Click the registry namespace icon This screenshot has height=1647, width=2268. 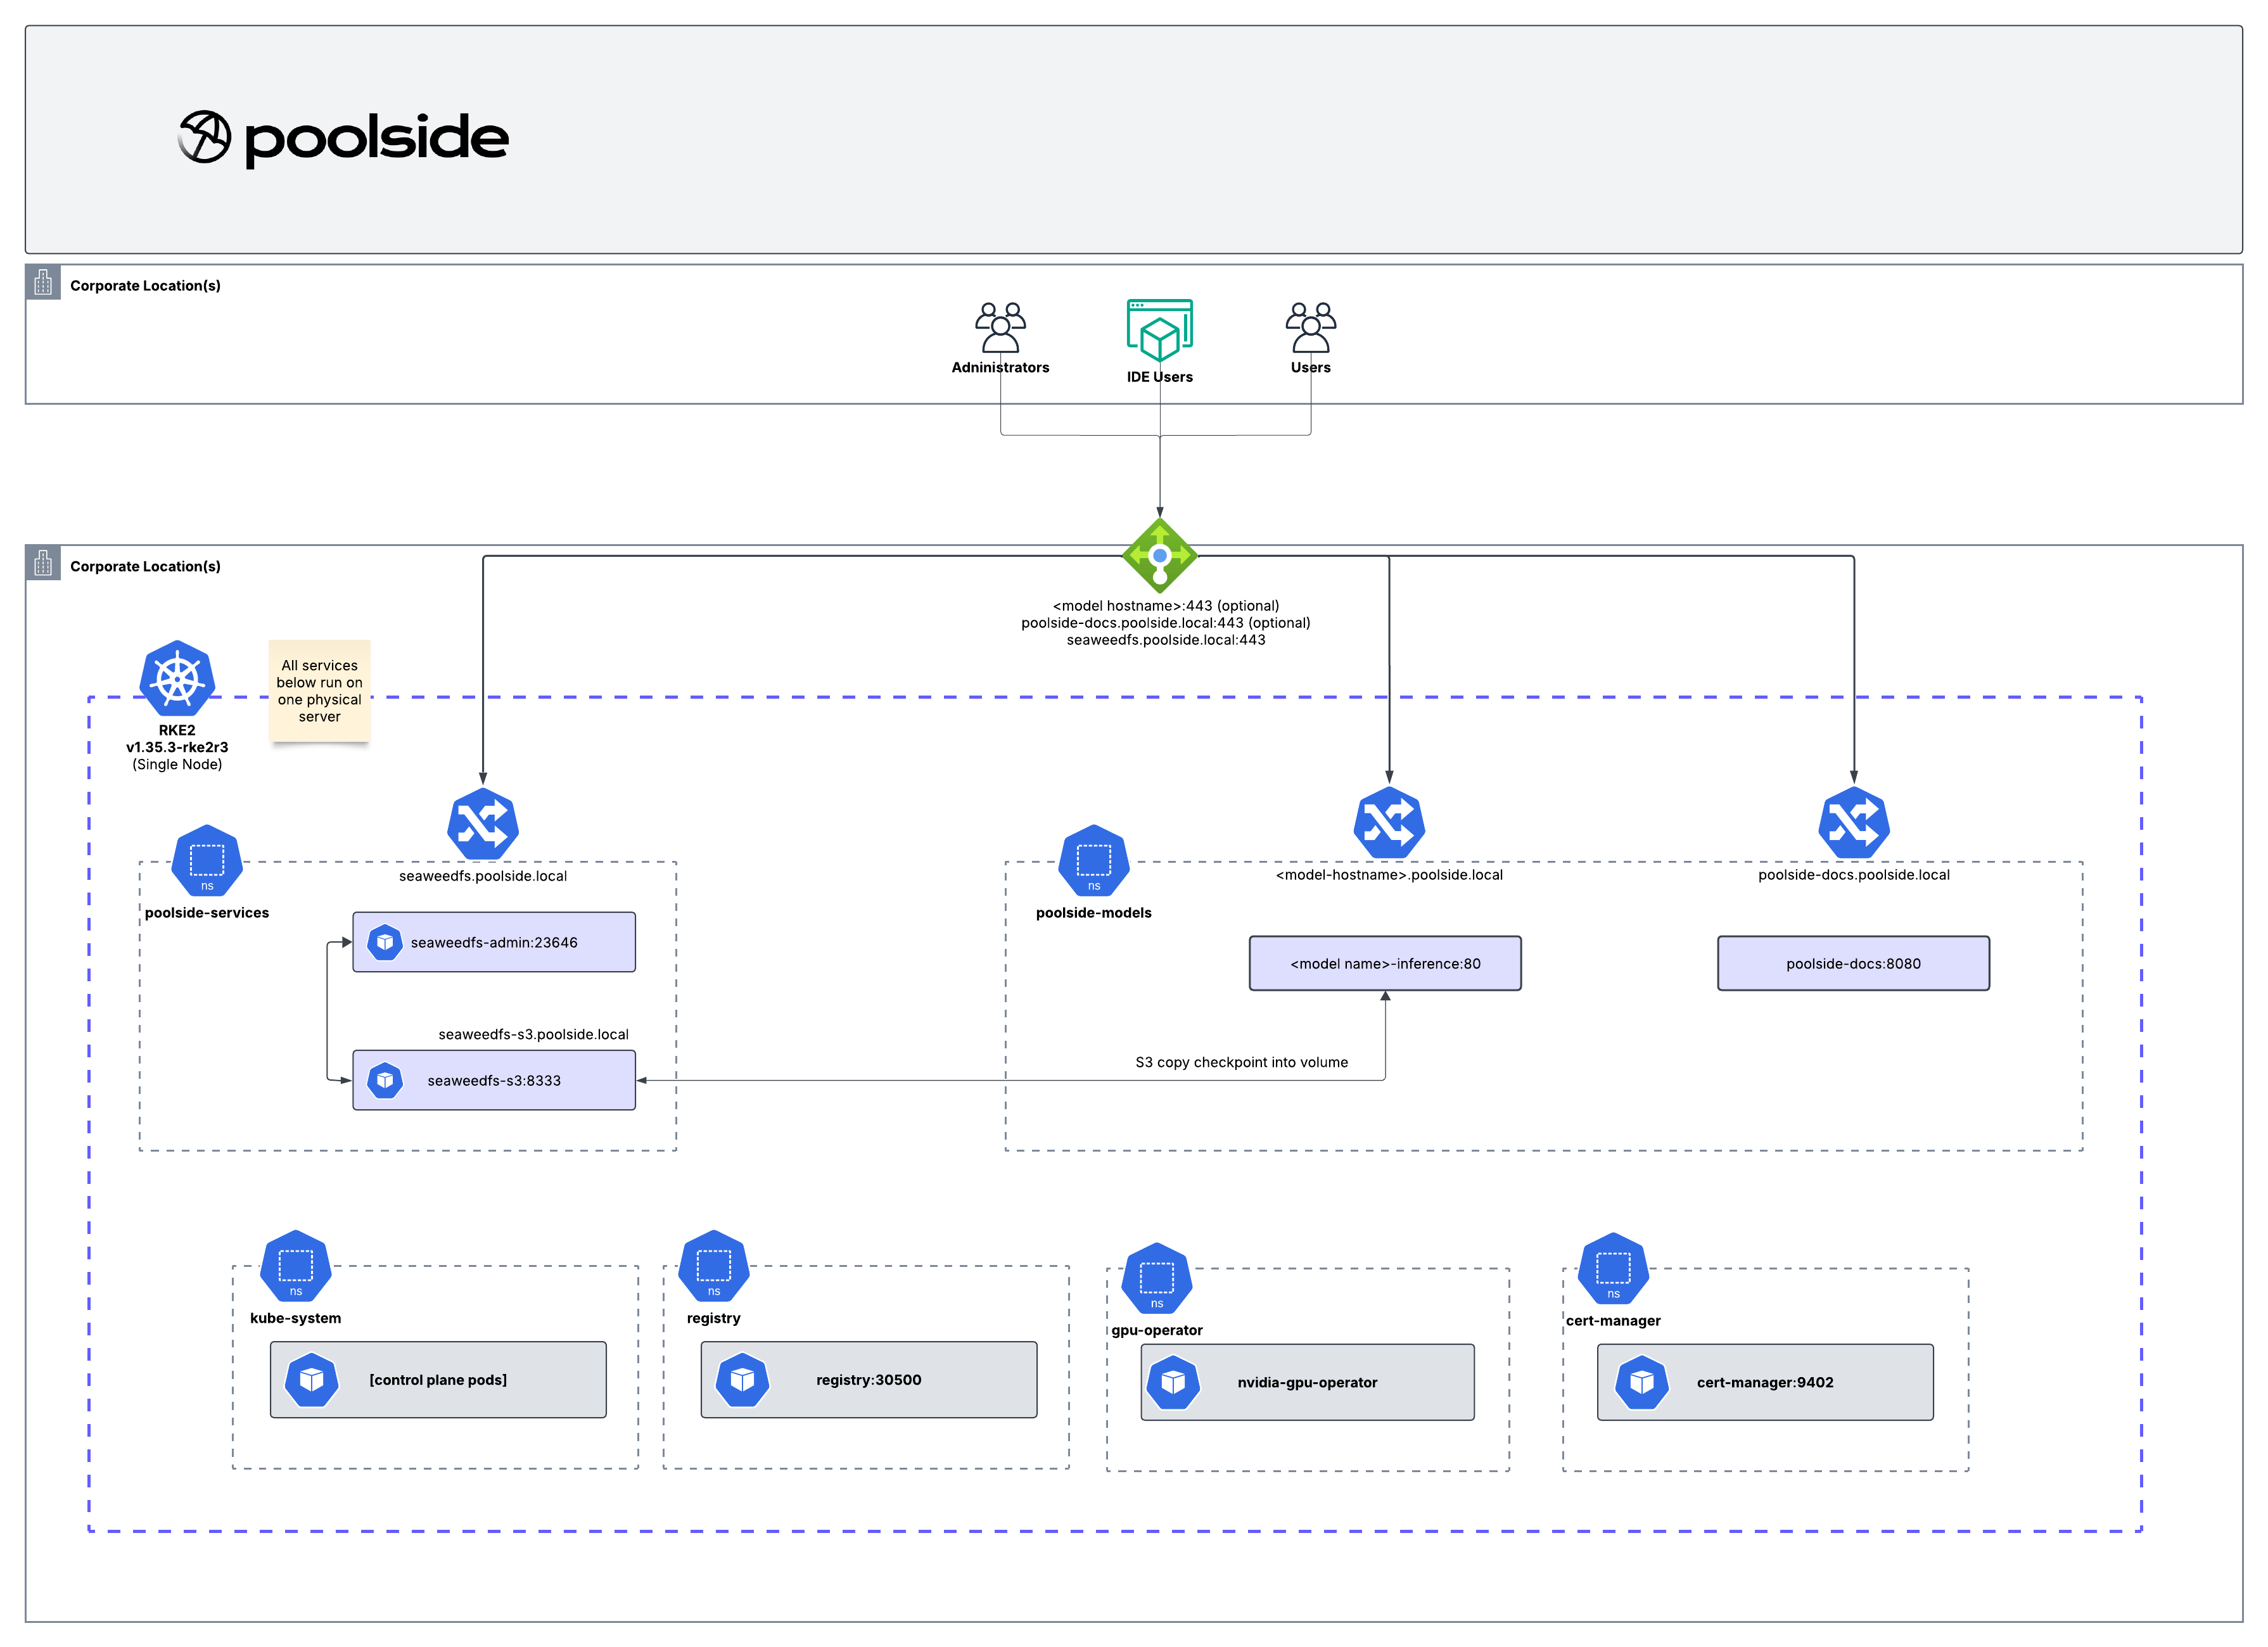tap(714, 1266)
